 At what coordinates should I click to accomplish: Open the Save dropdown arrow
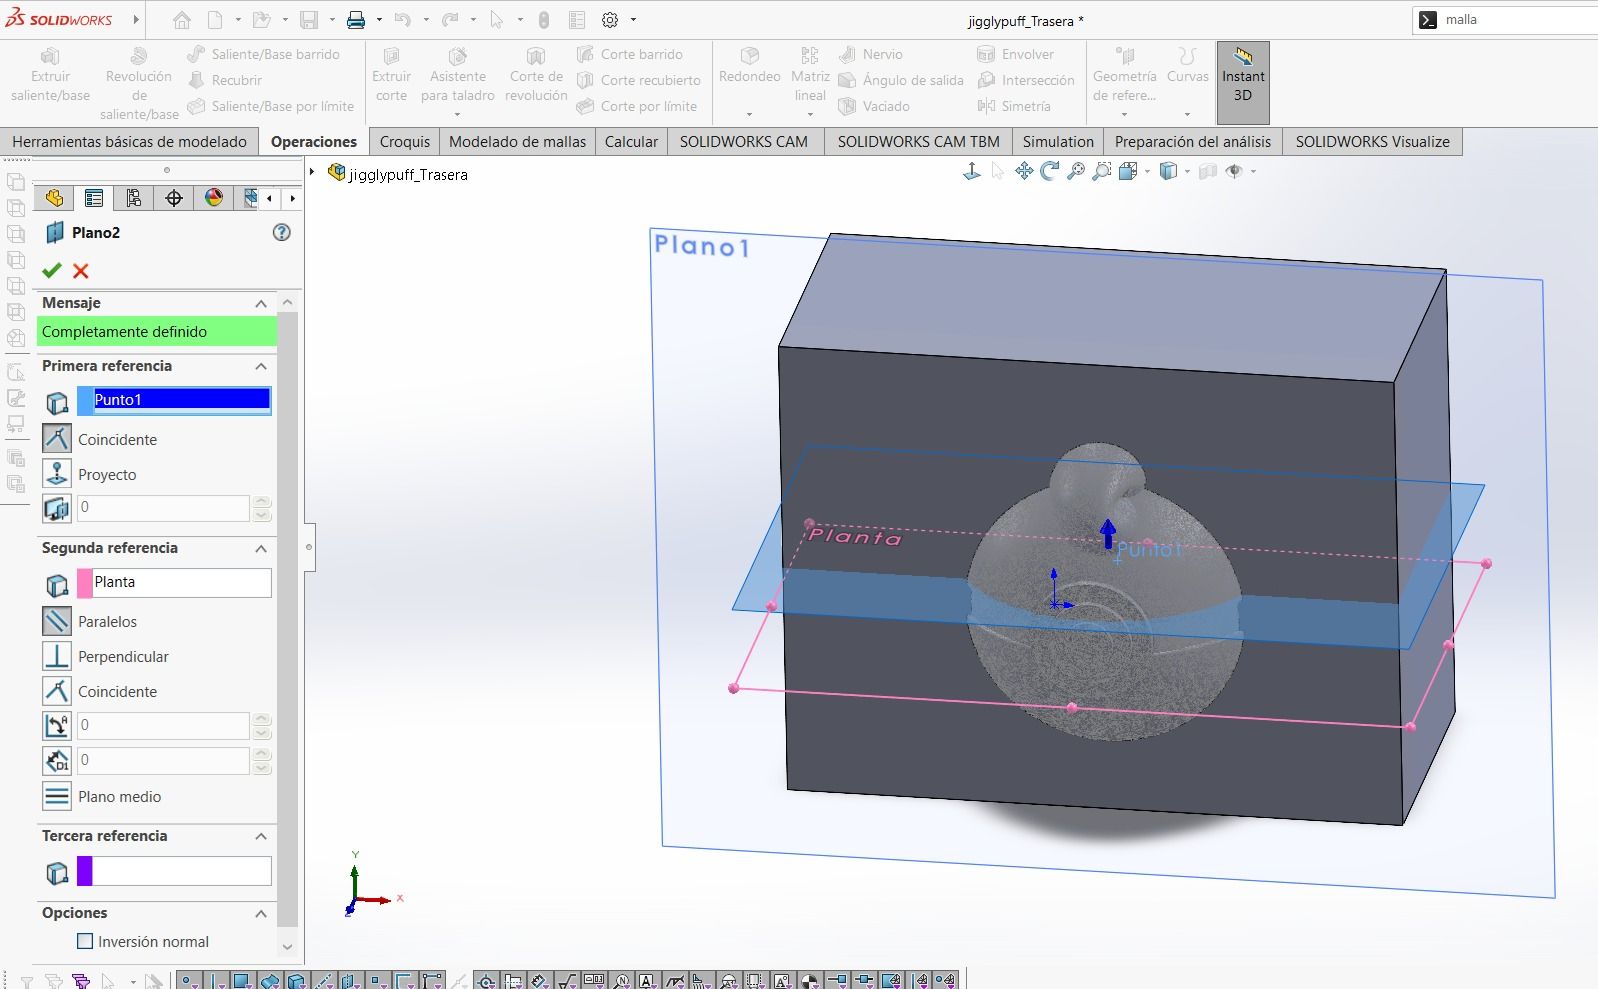(332, 20)
